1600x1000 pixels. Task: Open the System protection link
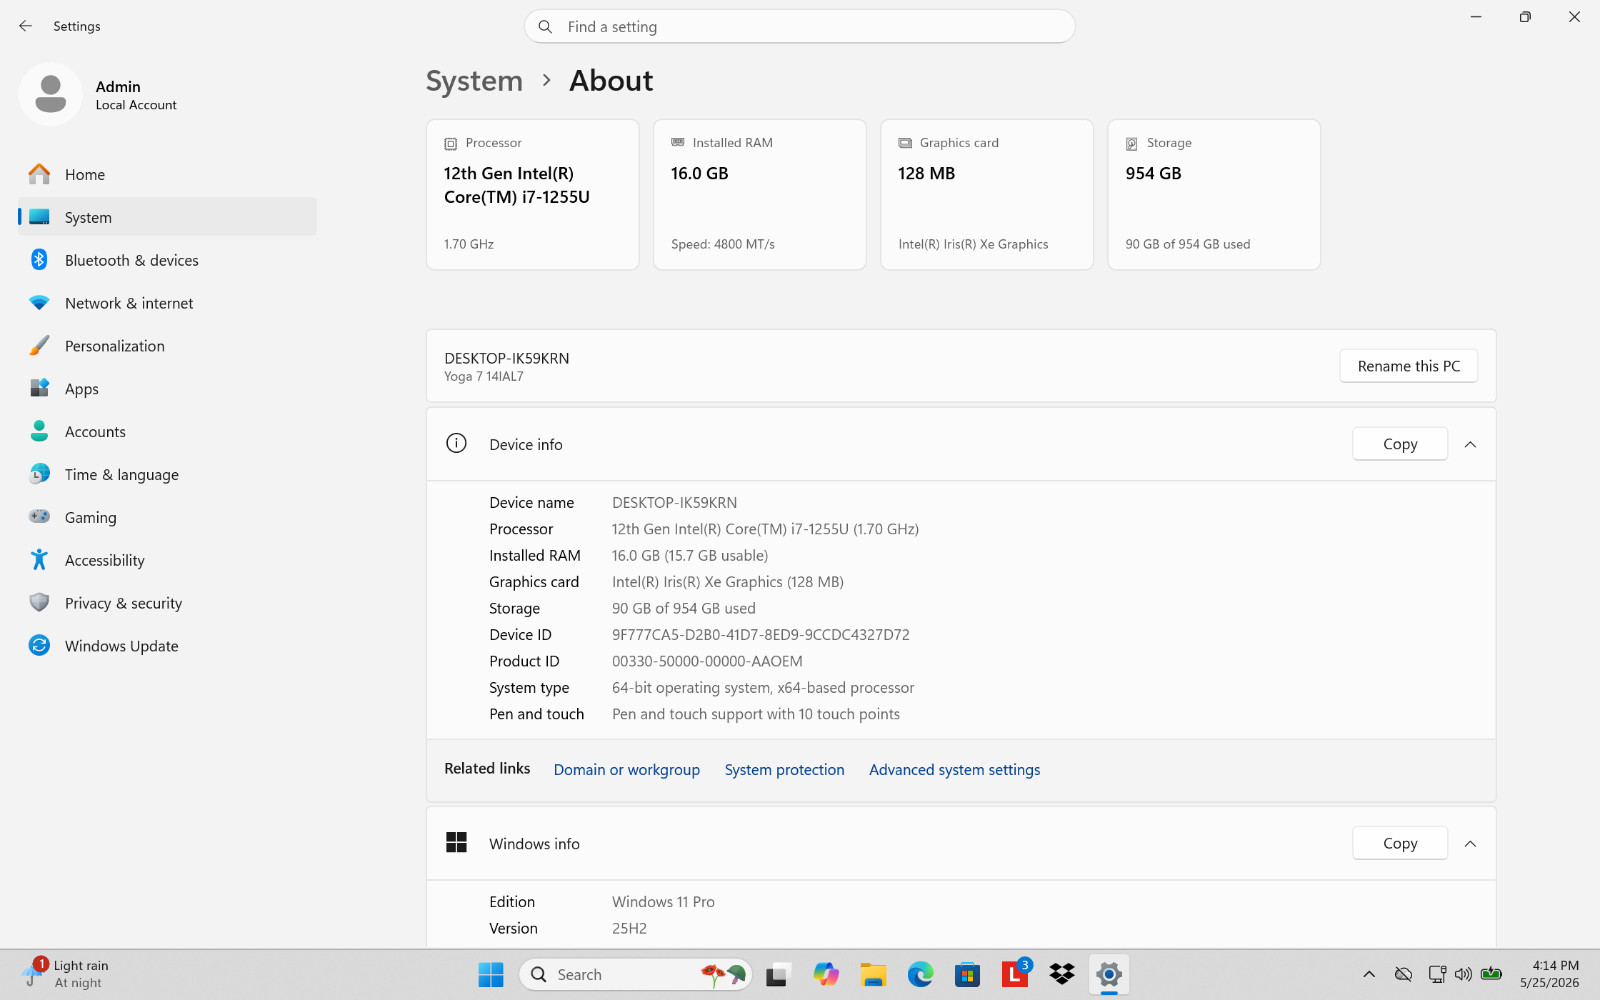(785, 770)
